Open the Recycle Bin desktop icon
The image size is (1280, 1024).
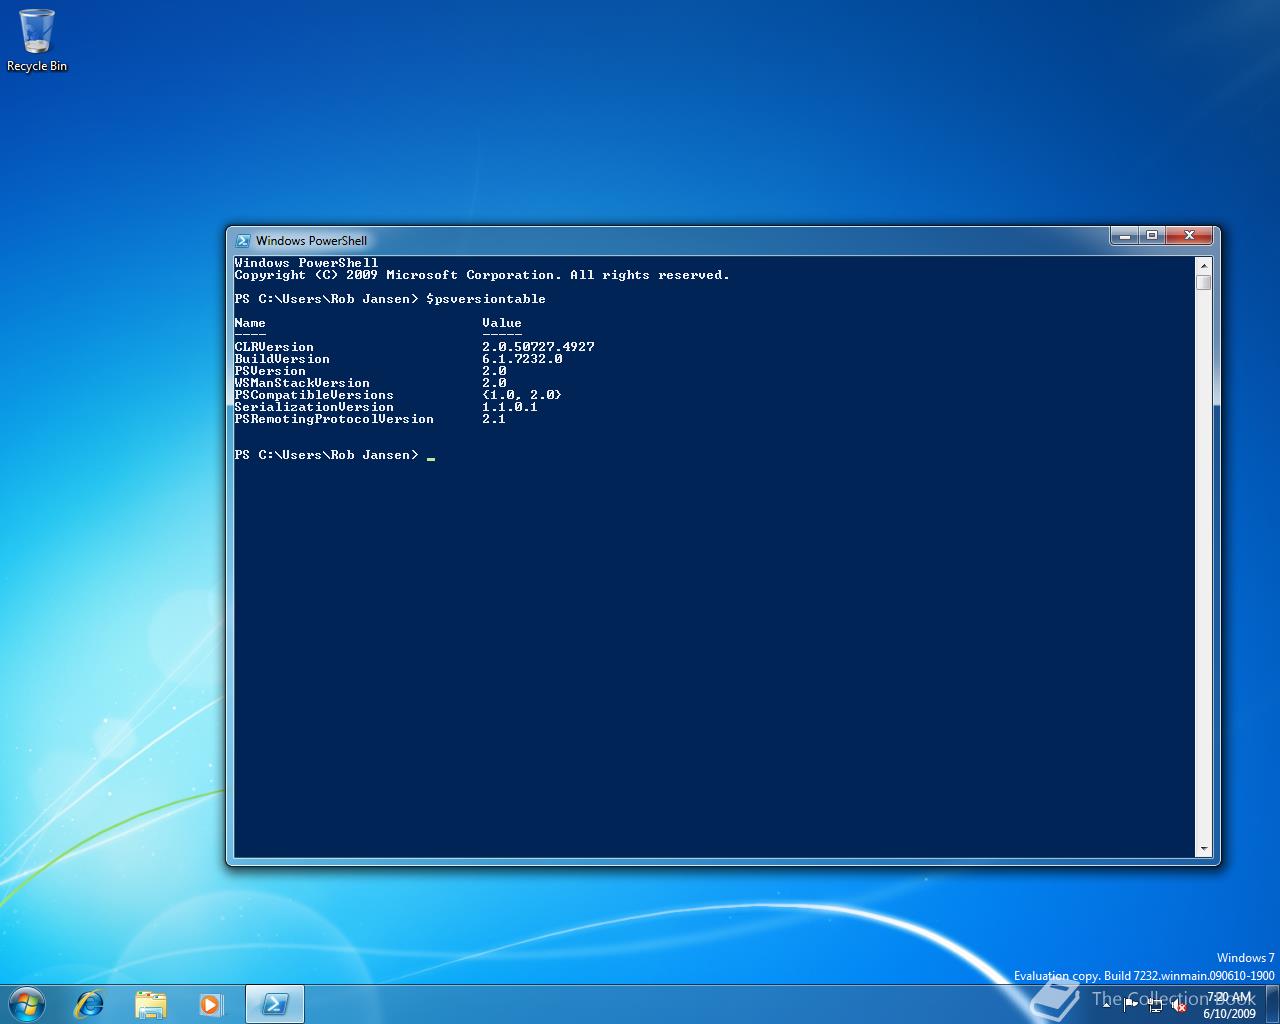(37, 41)
